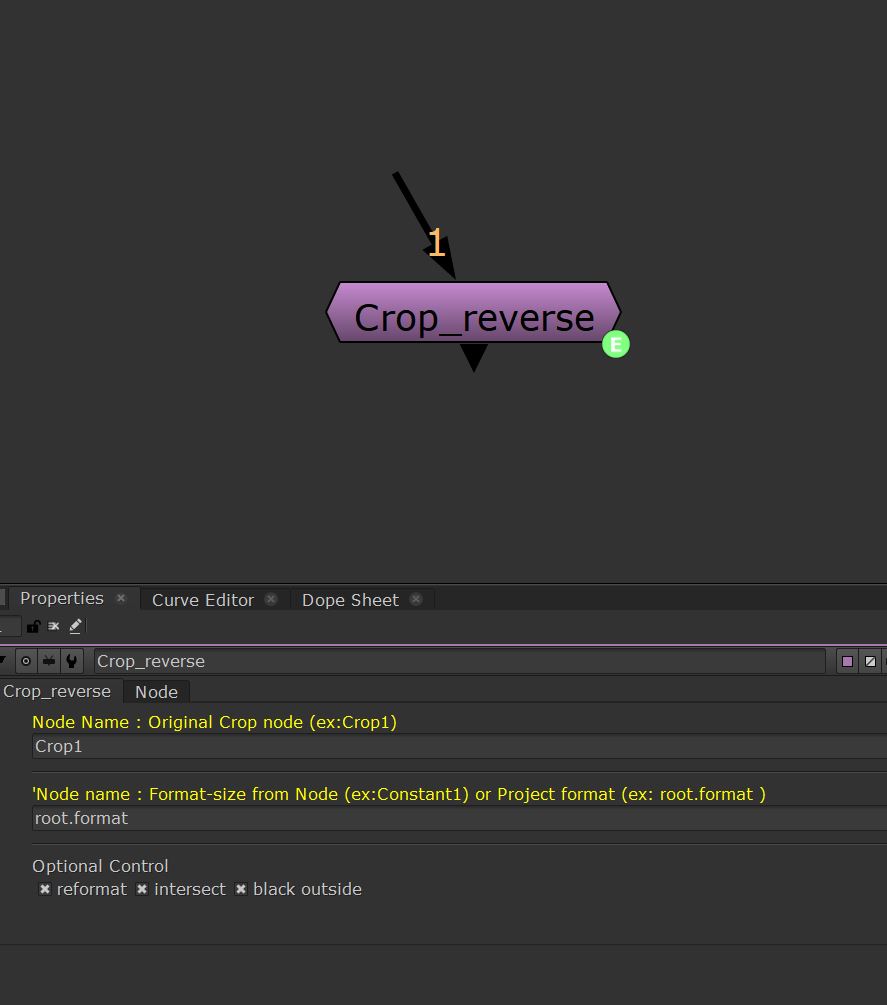Viewport: 887px width, 1005px height.
Task: Click the show node inputs icon
Action: (x=48, y=661)
